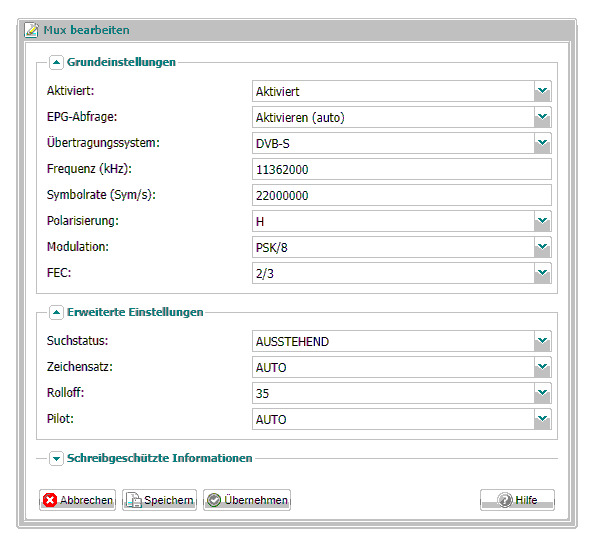Click the Symbolrate (Sym/s) input field

pos(402,195)
